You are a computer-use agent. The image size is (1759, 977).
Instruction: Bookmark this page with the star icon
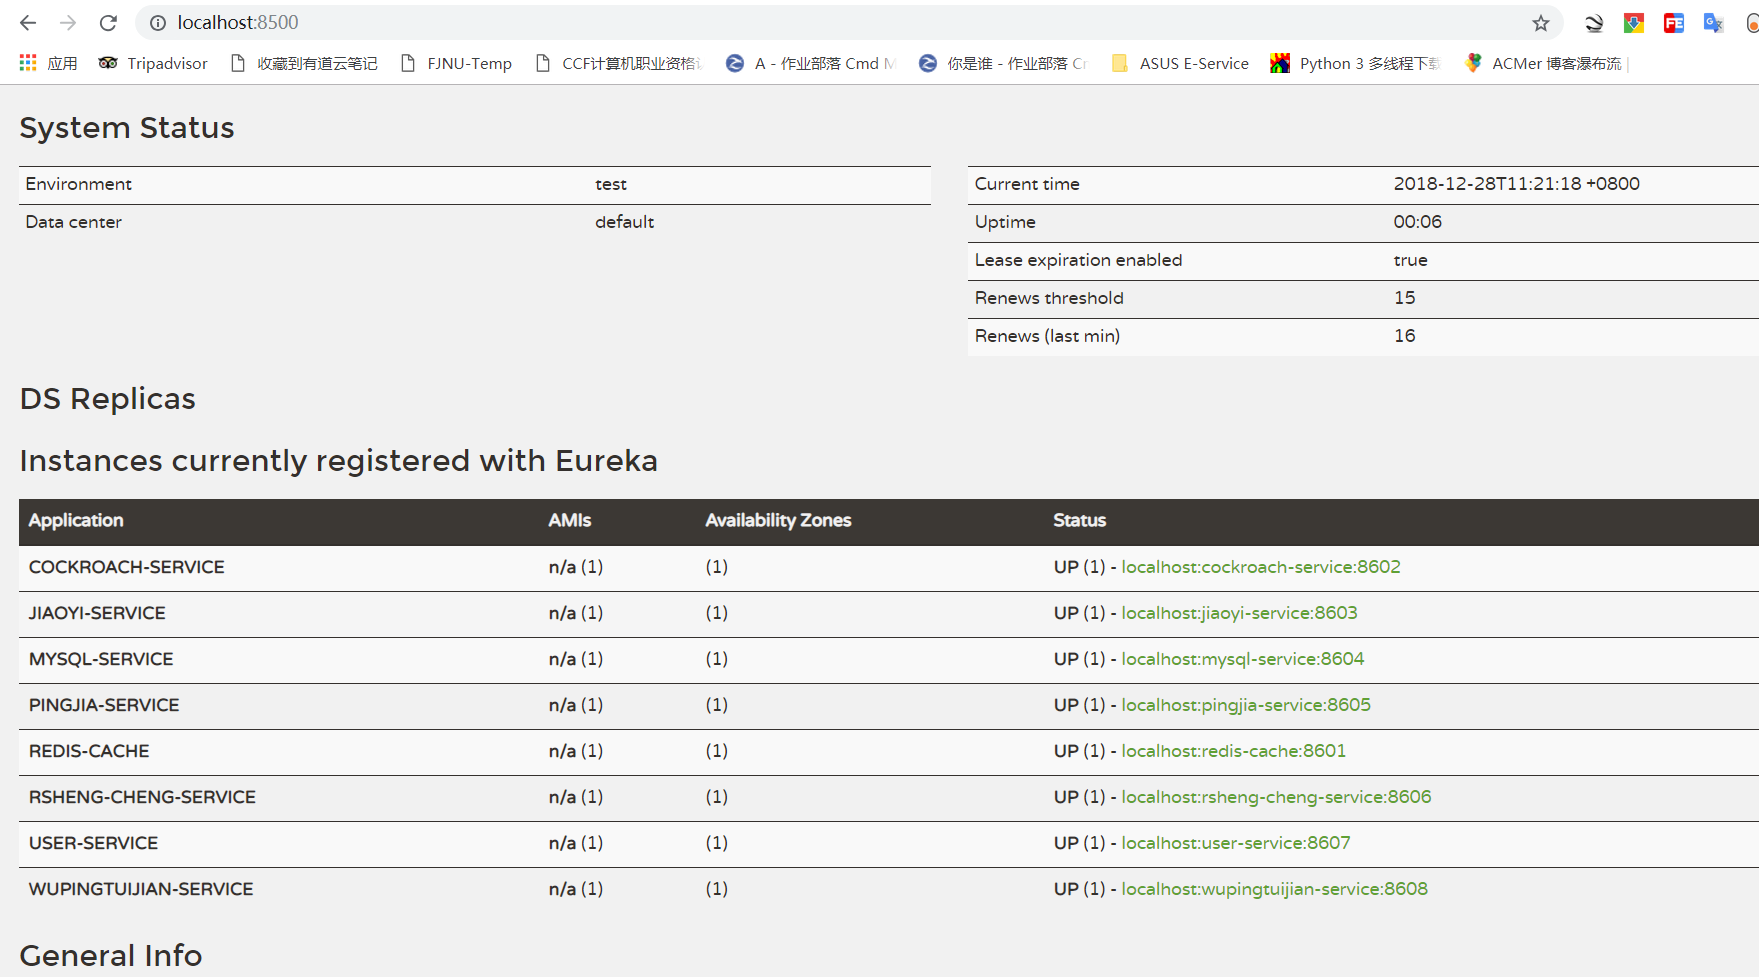click(1541, 23)
